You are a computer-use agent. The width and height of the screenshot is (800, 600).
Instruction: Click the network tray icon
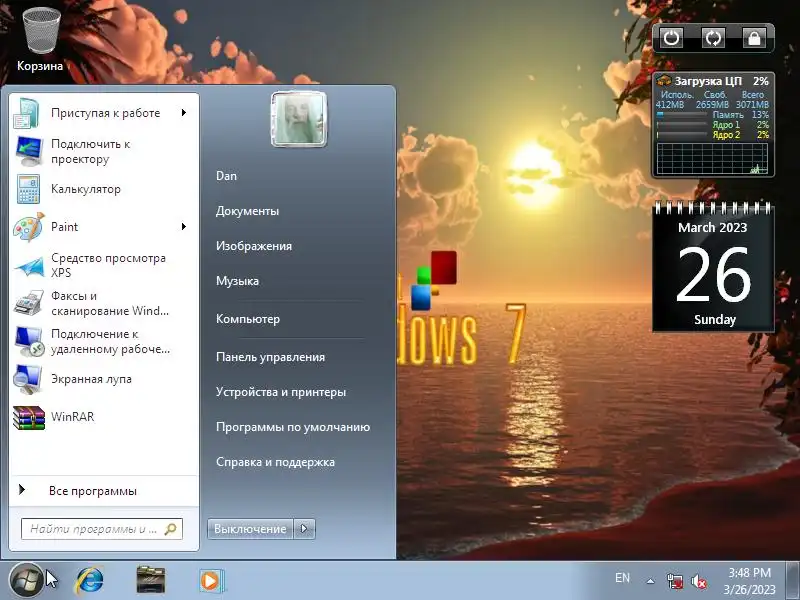674,581
